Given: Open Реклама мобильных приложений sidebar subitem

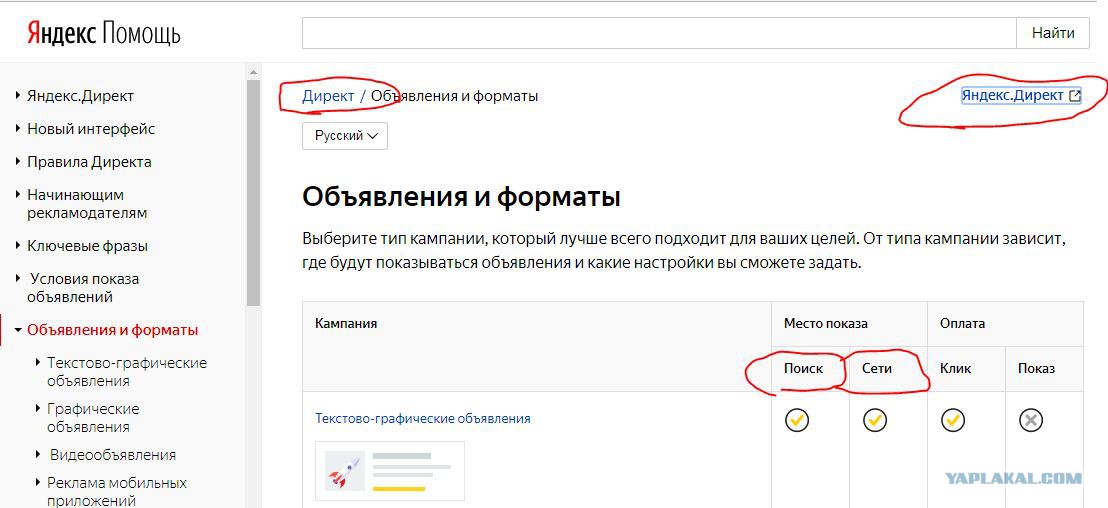Looking at the screenshot, I should click(x=117, y=492).
